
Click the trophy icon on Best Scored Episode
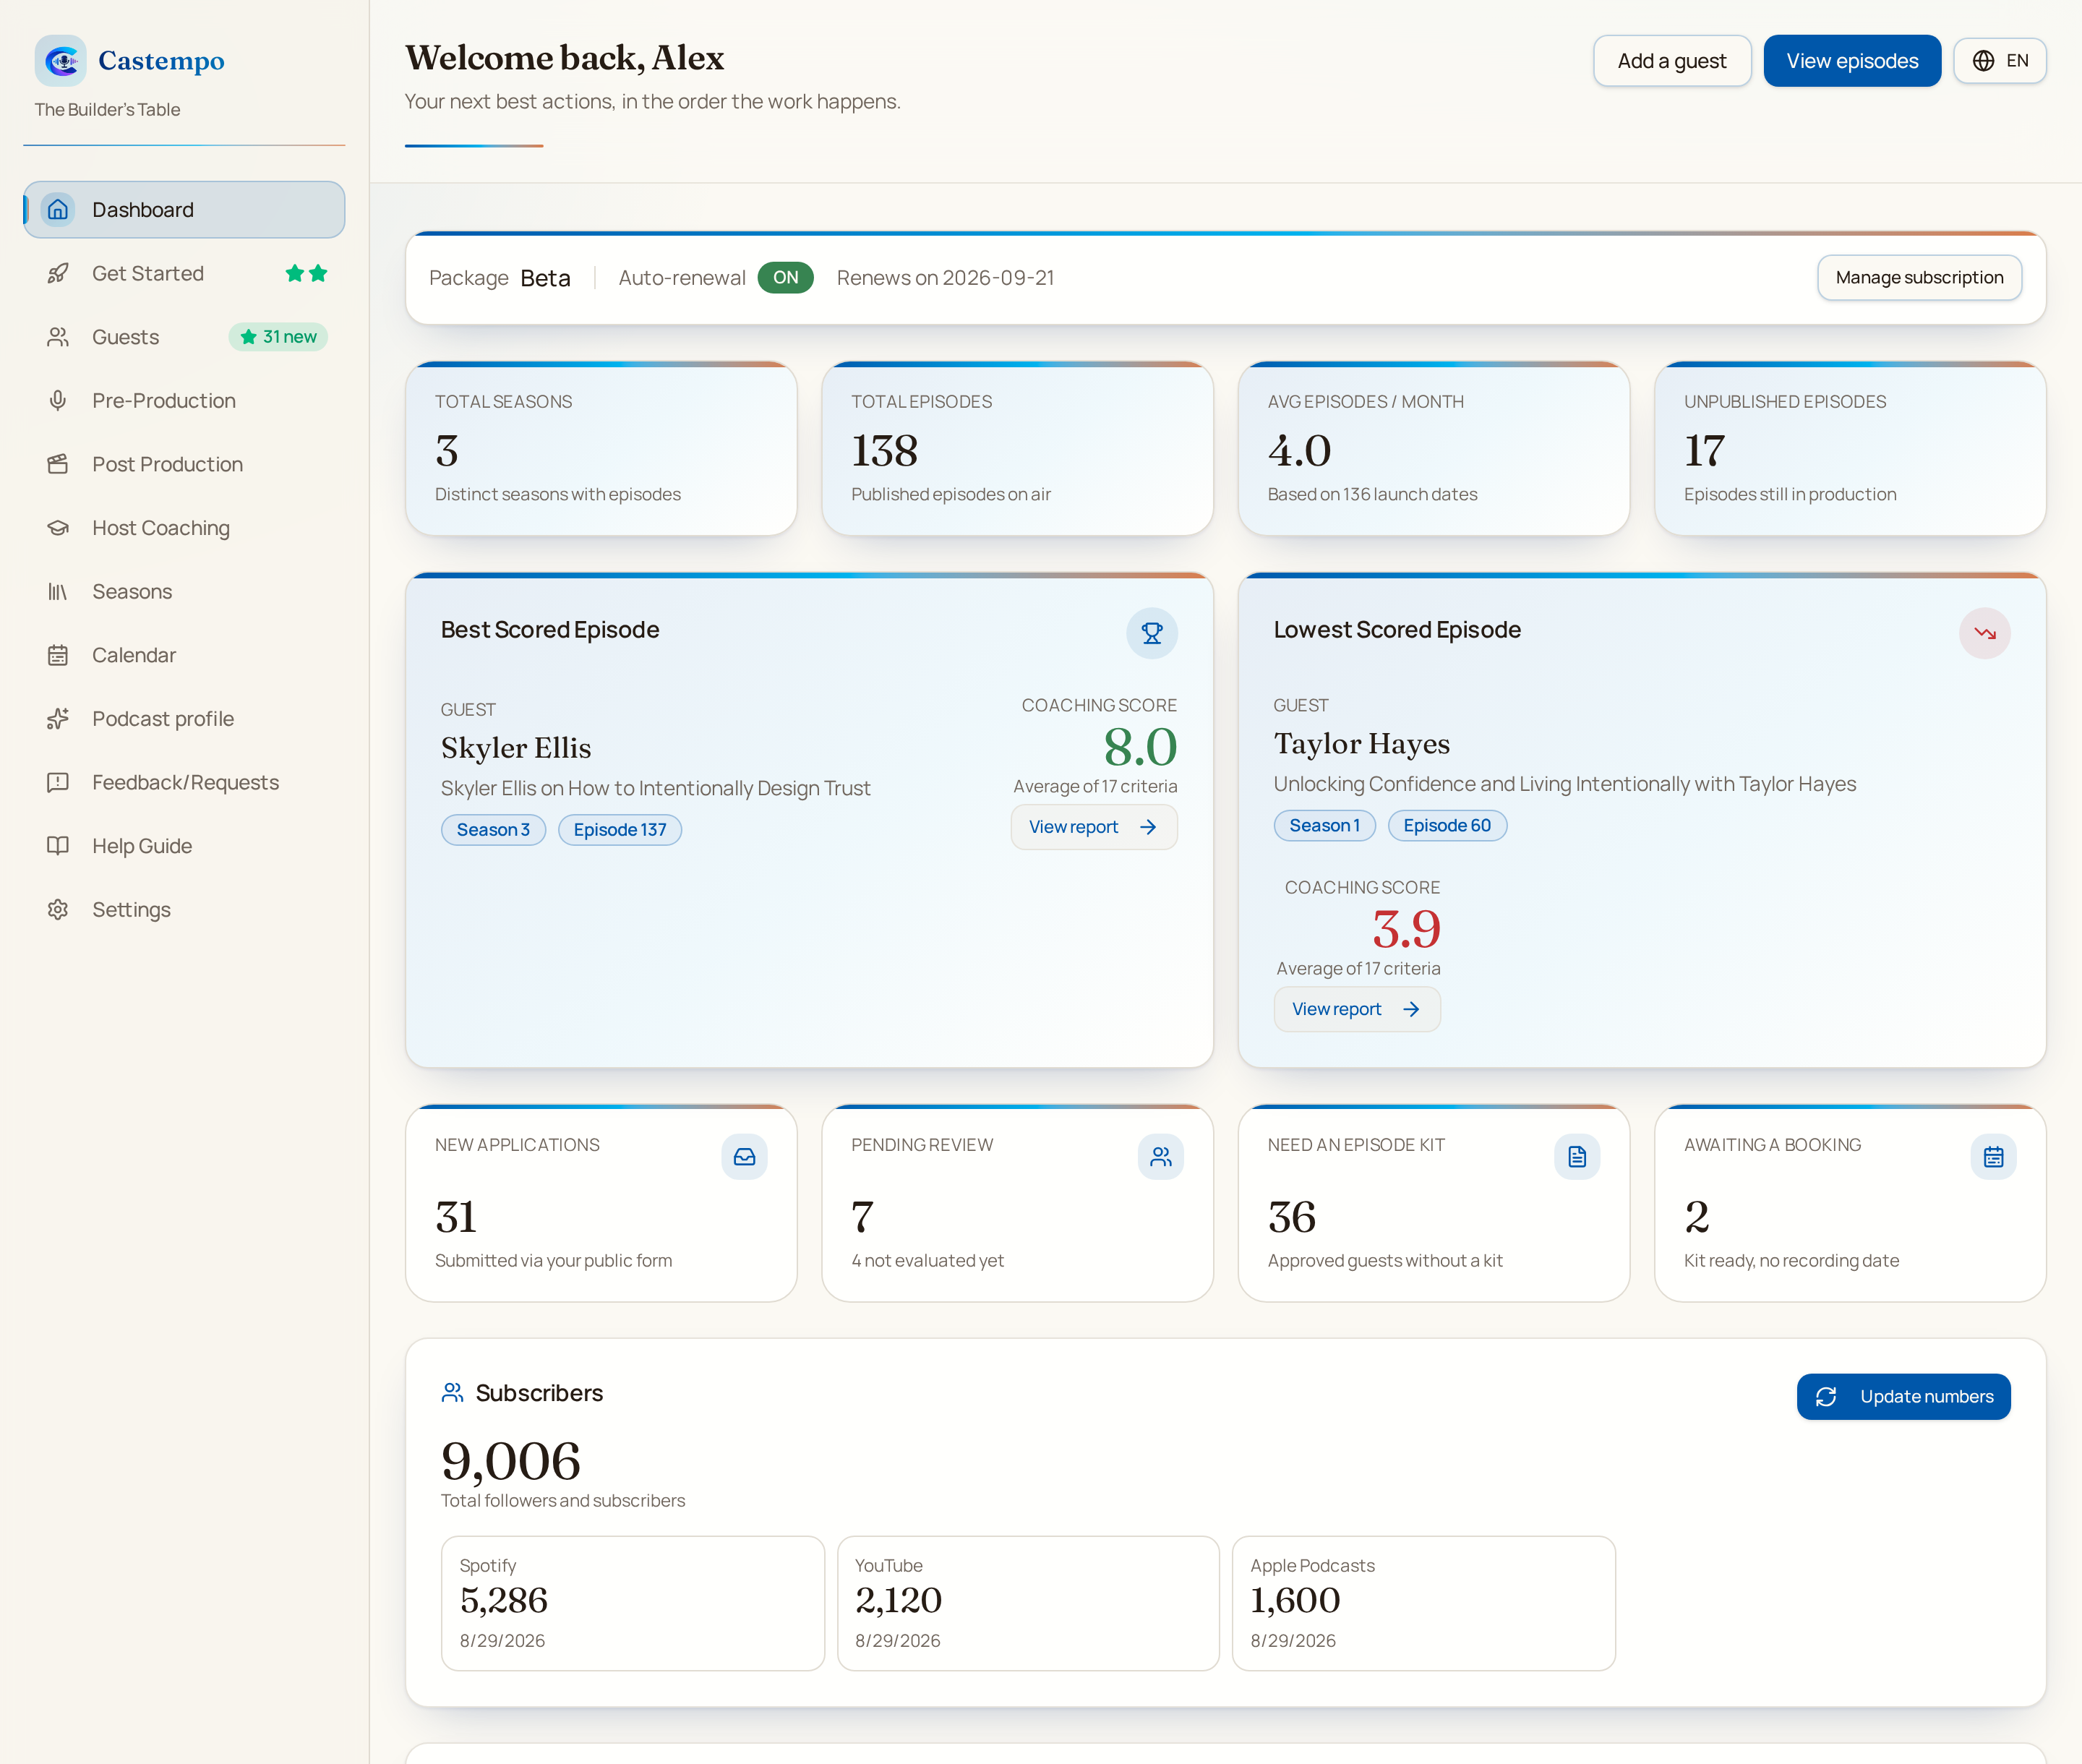coord(1152,633)
